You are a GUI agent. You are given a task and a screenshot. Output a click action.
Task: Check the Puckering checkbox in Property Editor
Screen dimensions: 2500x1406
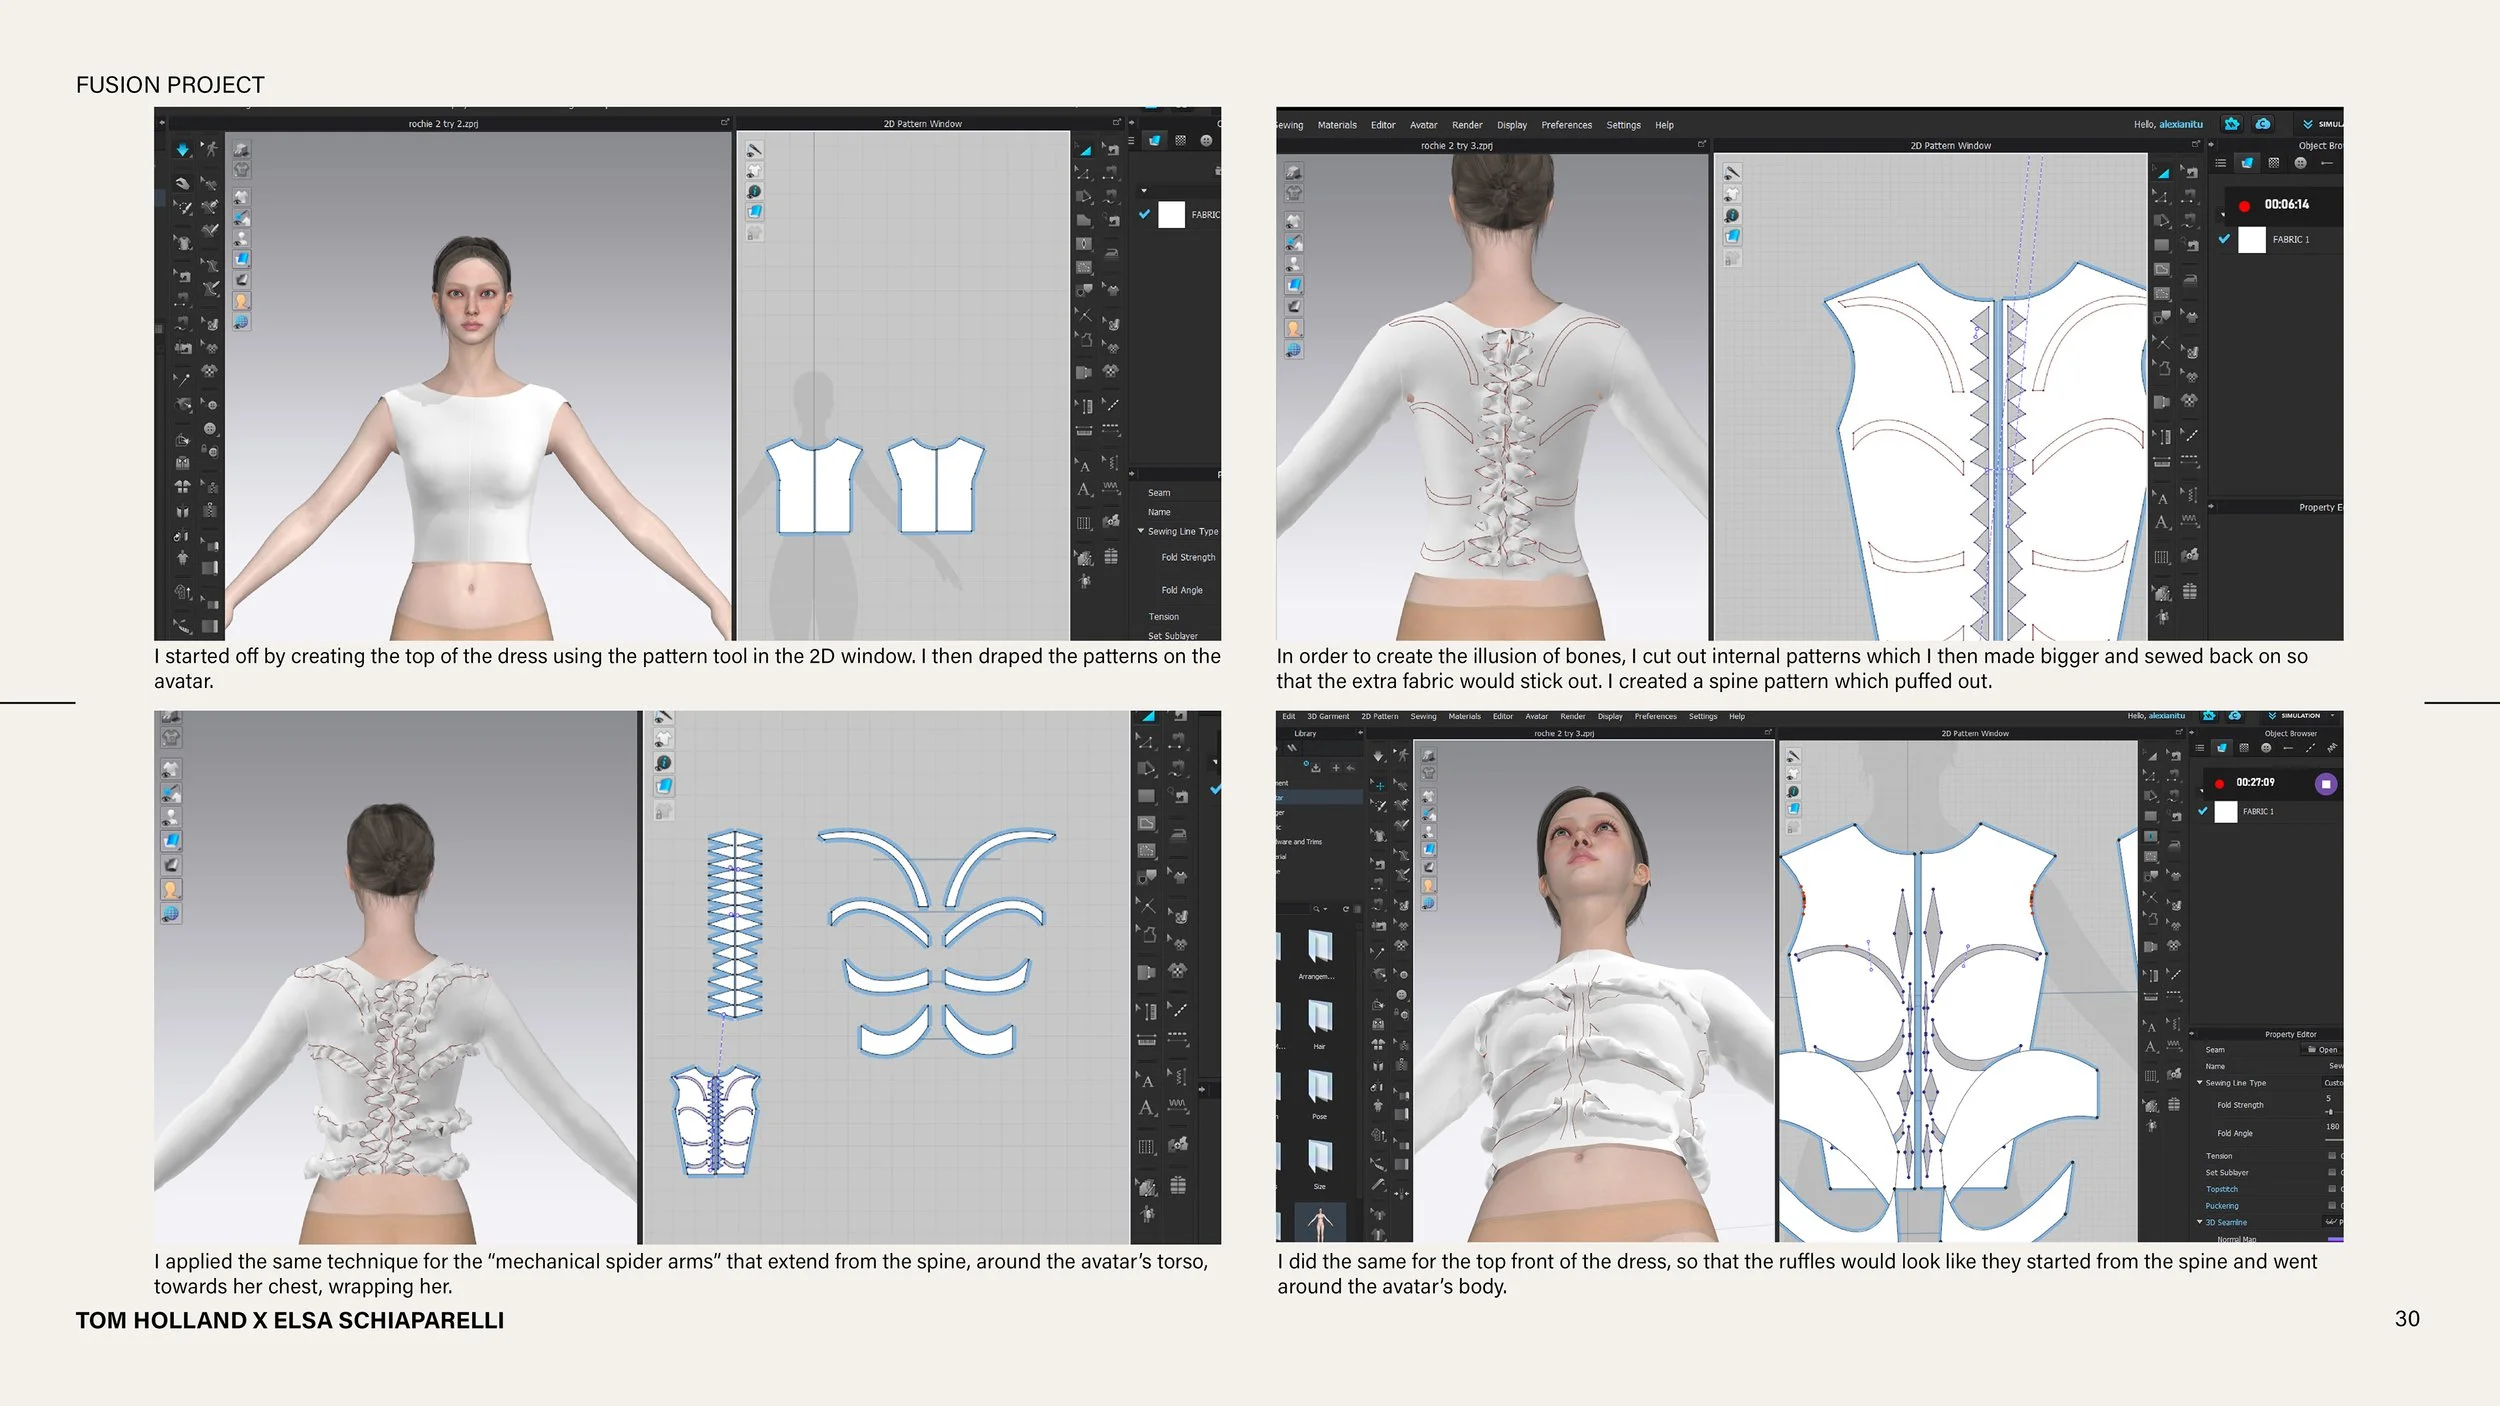2332,1206
